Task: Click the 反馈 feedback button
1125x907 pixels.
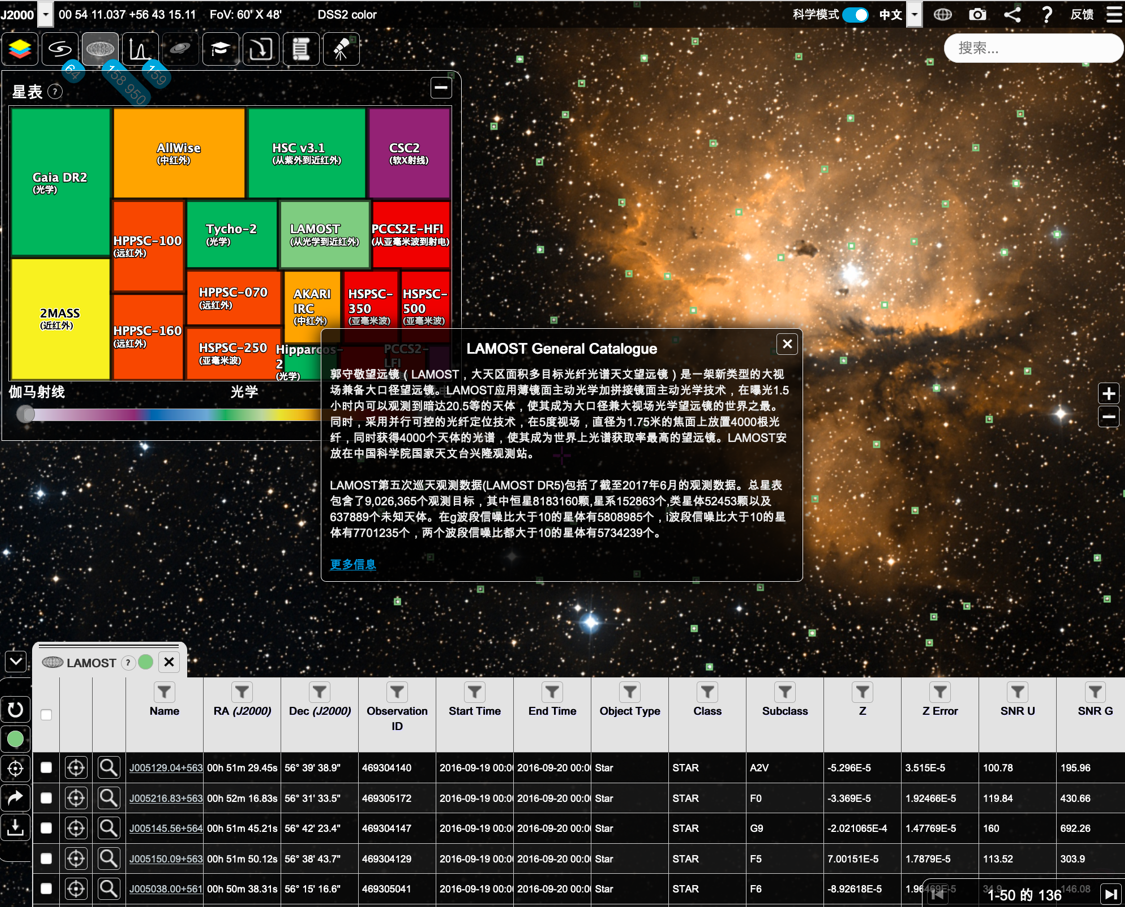Action: click(1081, 15)
